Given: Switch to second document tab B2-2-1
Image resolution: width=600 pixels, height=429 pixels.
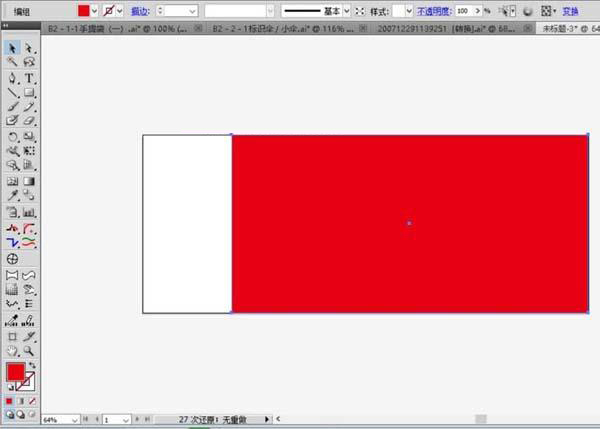Looking at the screenshot, I should click(x=283, y=28).
